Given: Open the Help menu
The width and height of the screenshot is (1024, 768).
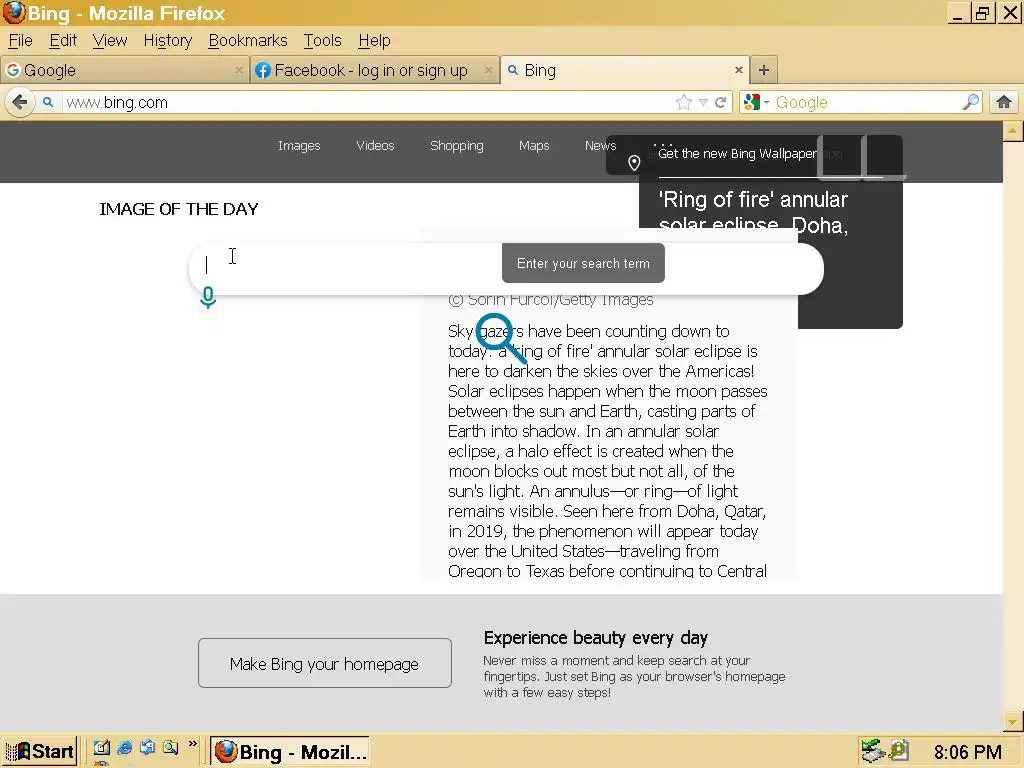Looking at the screenshot, I should [374, 40].
